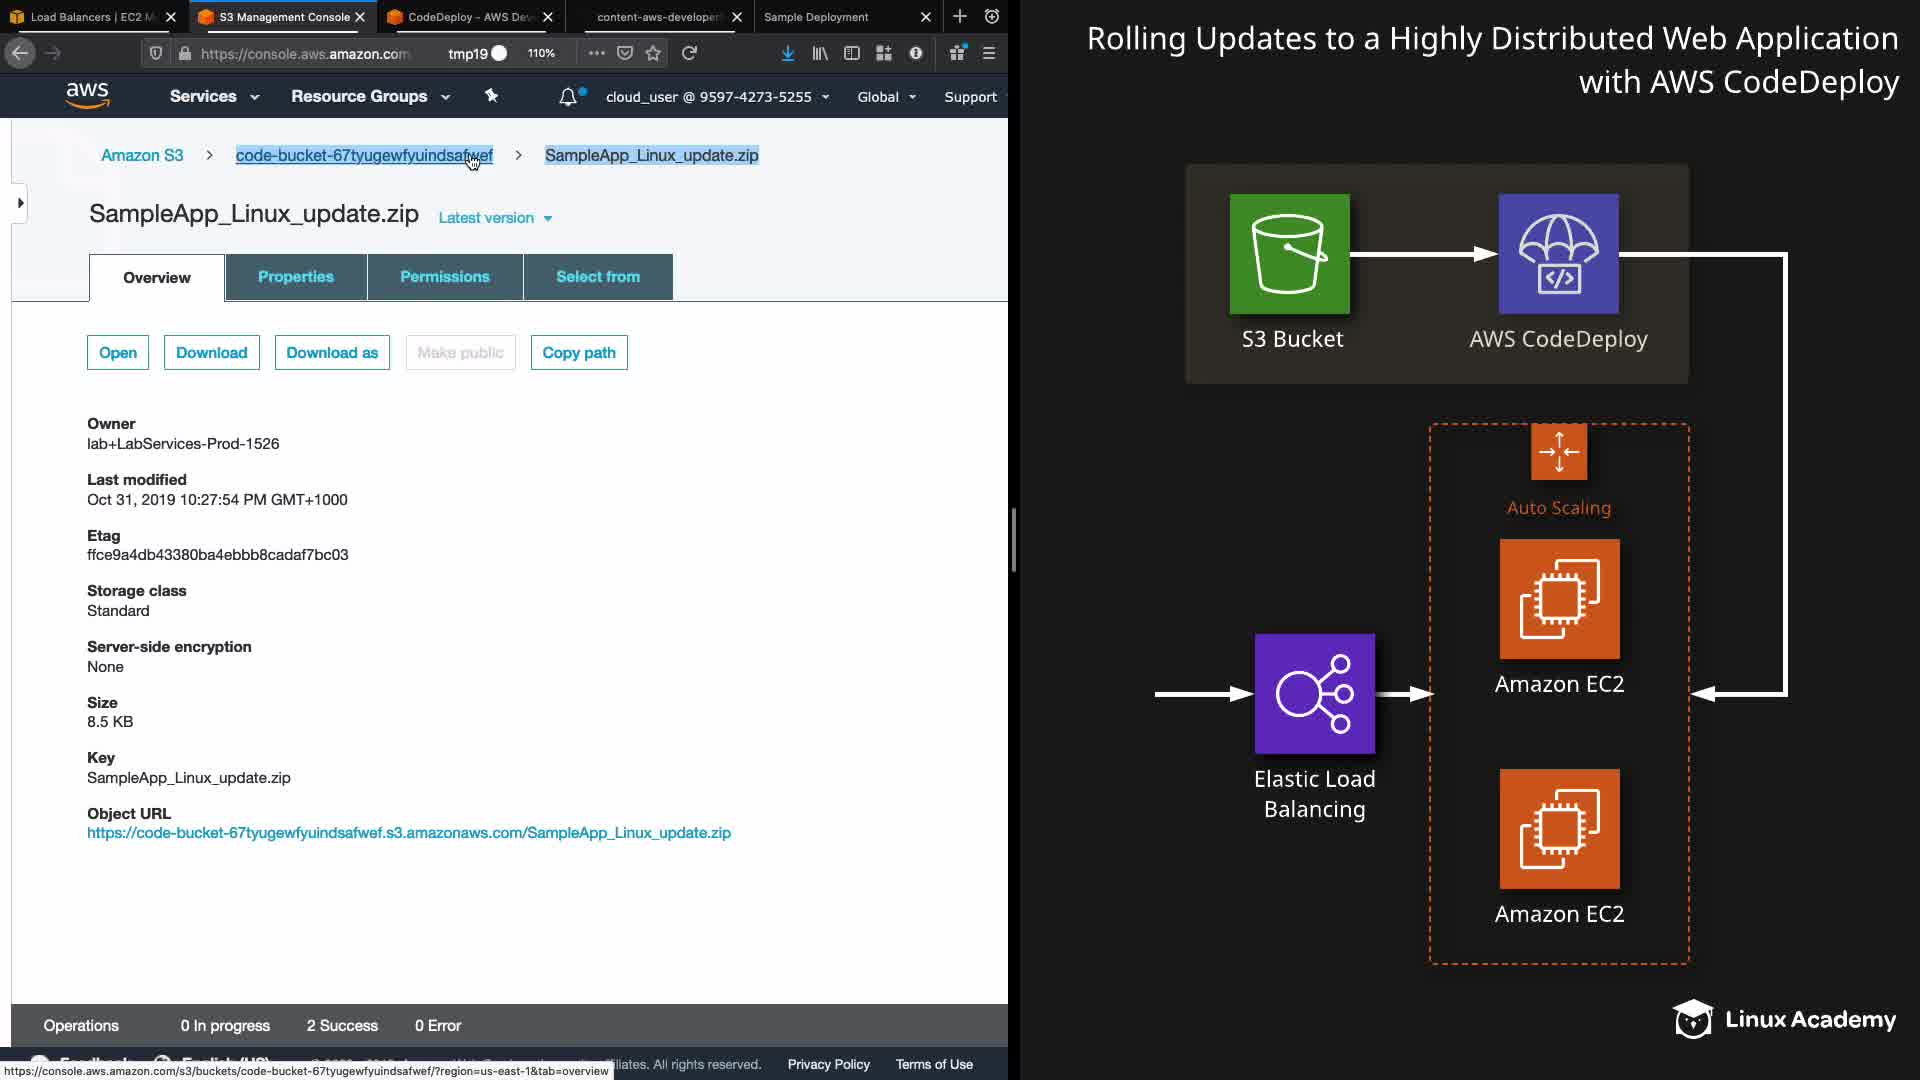Click the AWS logo home icon
This screenshot has height=1080, width=1920.
point(87,96)
